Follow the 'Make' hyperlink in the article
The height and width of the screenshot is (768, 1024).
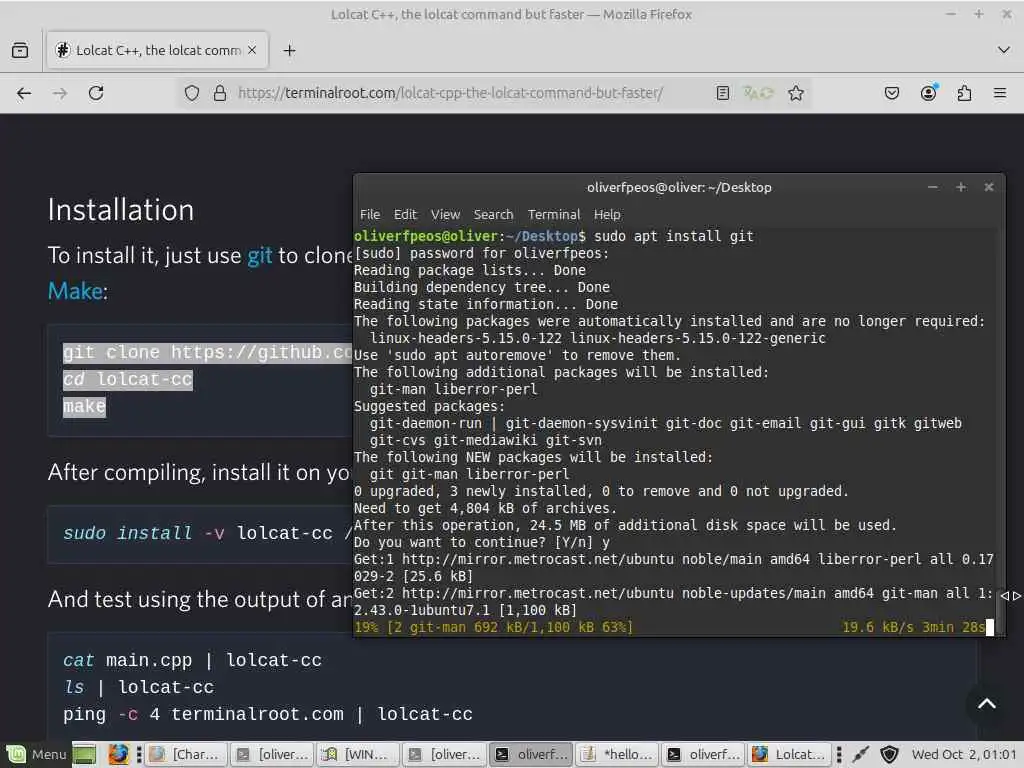tap(75, 291)
